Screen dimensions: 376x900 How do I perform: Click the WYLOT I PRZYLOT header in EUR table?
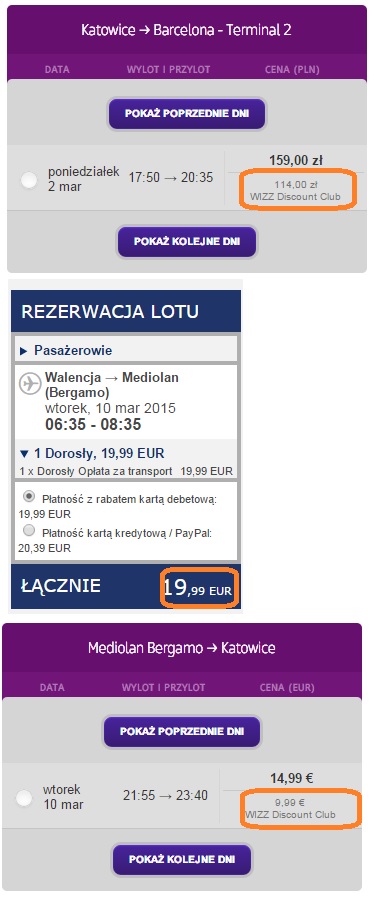(x=163, y=687)
